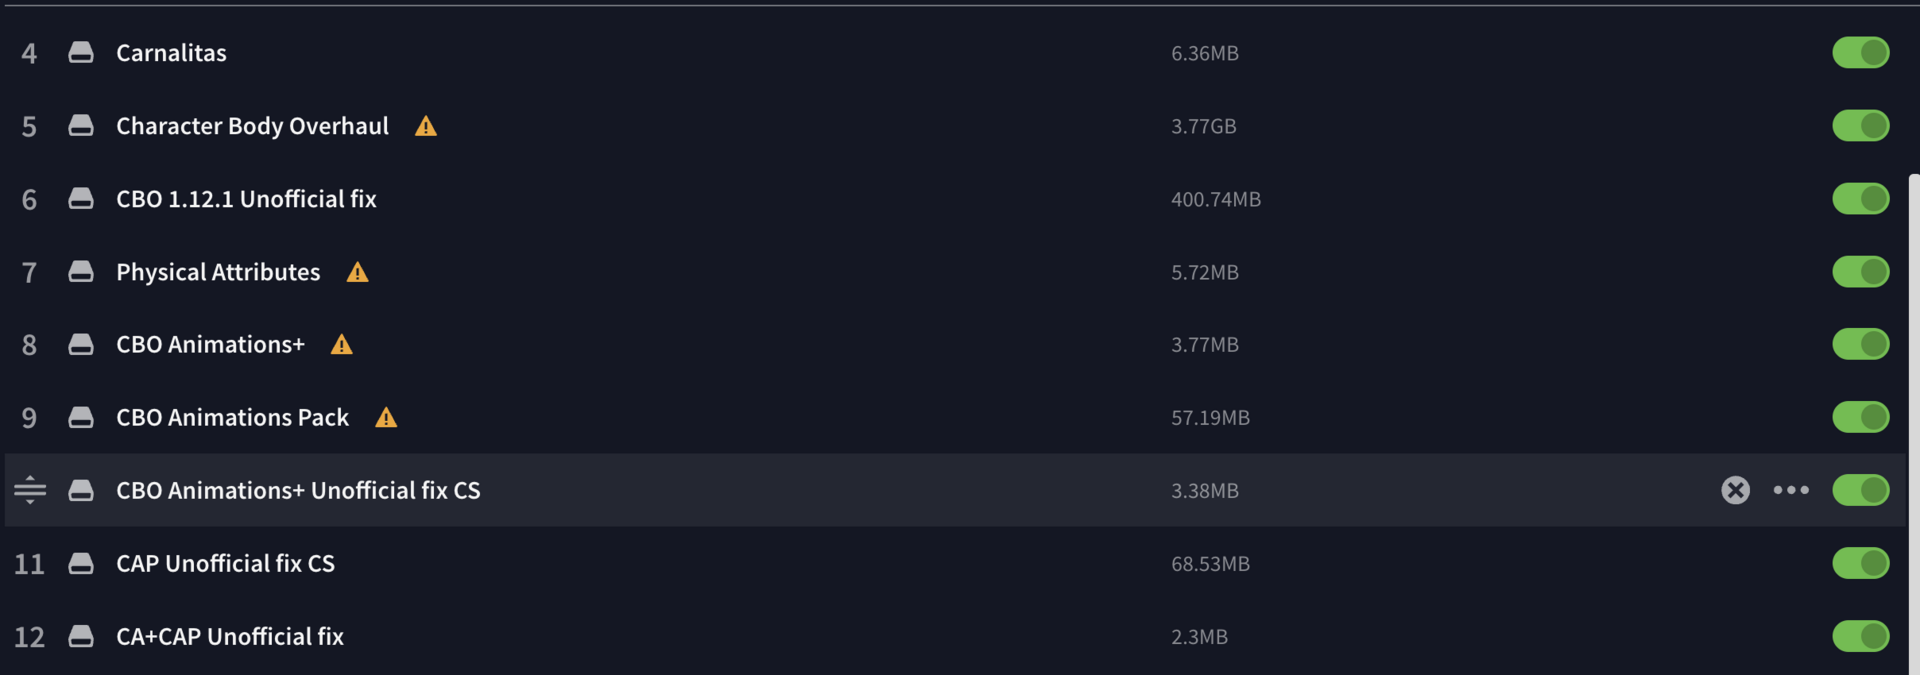1920x675 pixels.
Task: Click the drag handle on the highlighted row
Action: 30,490
